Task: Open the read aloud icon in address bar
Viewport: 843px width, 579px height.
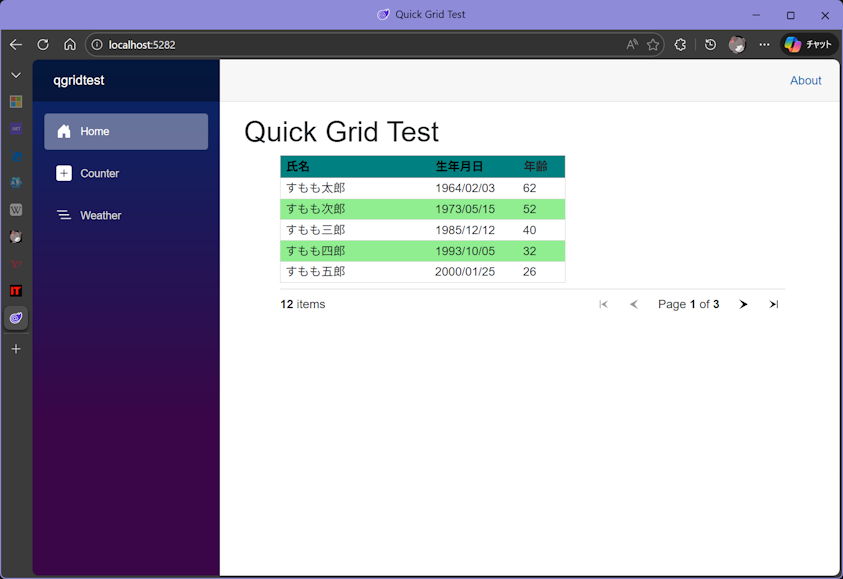Action: [632, 45]
